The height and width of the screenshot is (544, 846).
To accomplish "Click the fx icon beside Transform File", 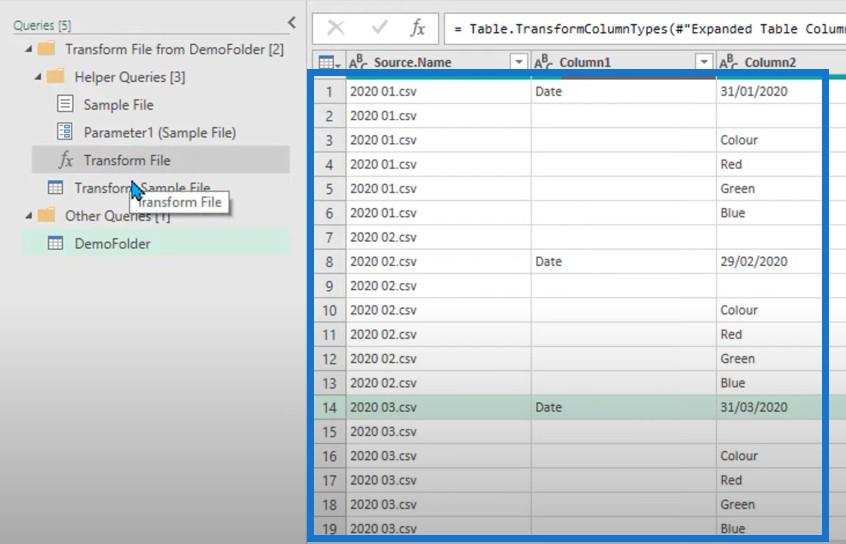I will coord(66,160).
